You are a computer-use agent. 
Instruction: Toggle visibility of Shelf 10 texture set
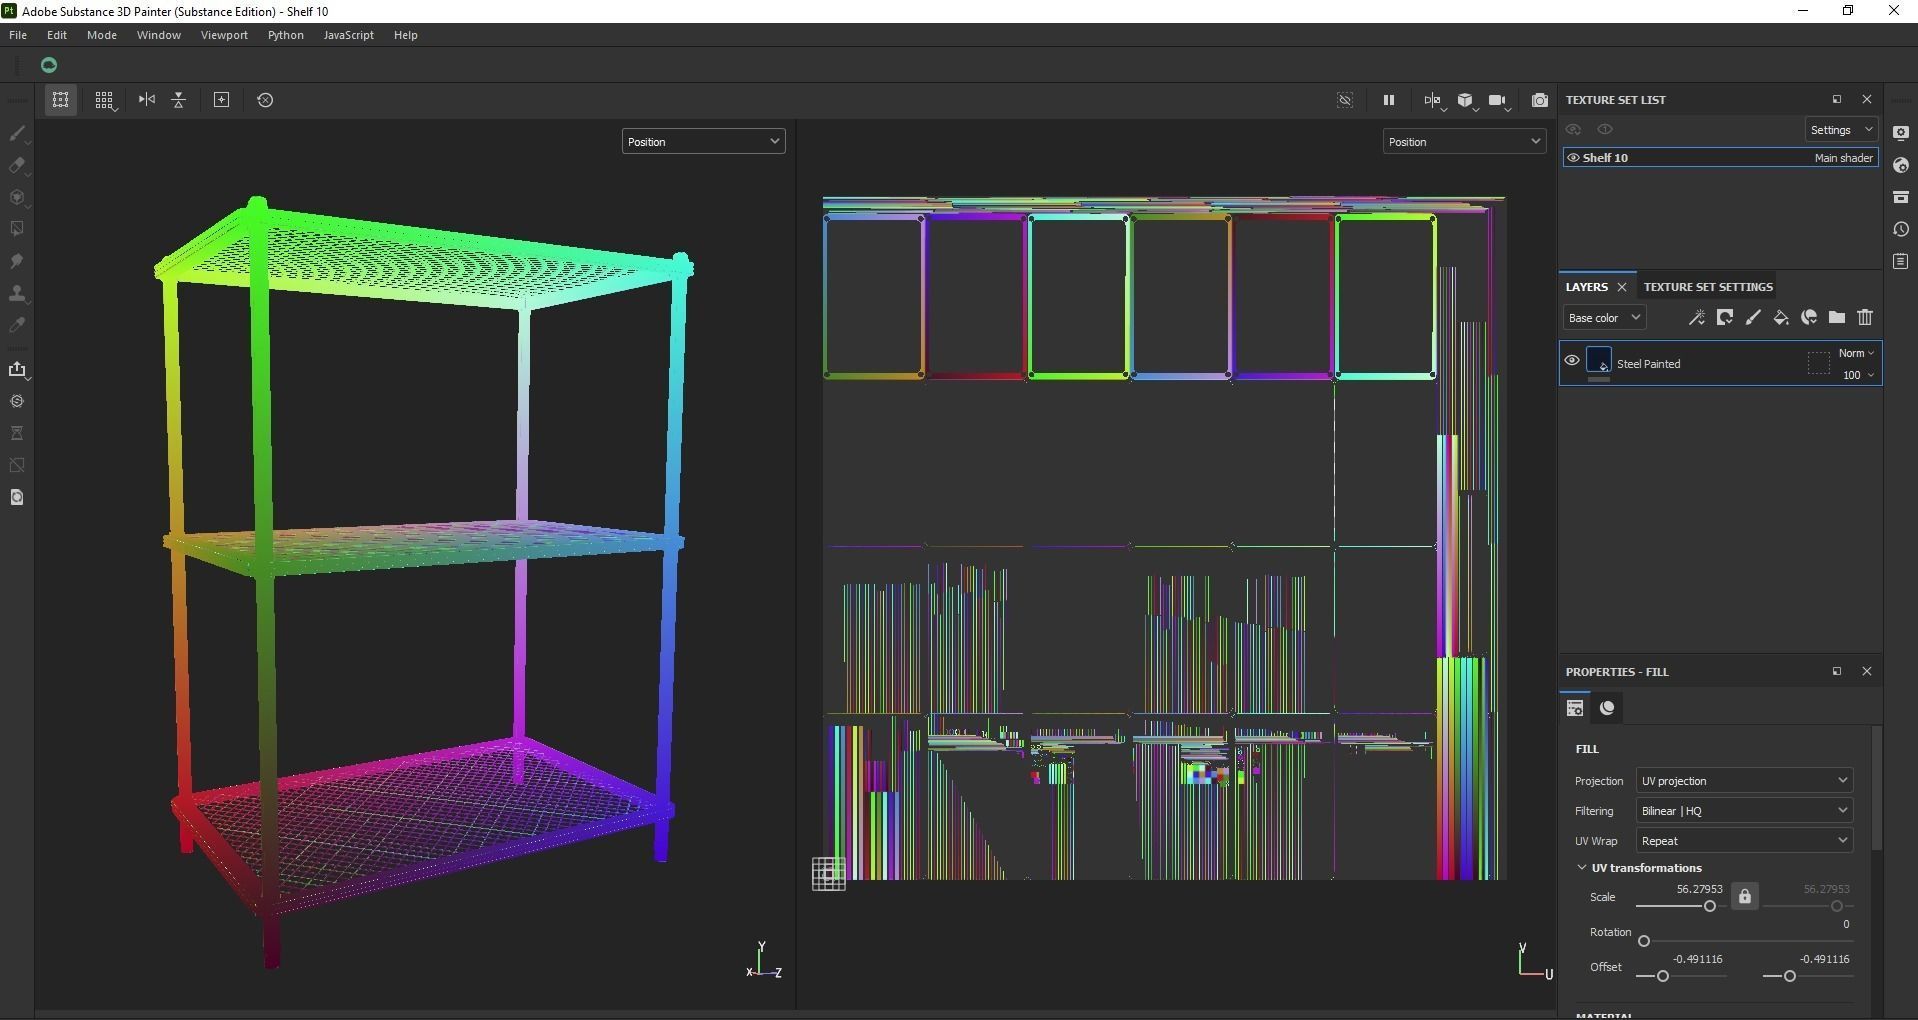click(x=1573, y=158)
